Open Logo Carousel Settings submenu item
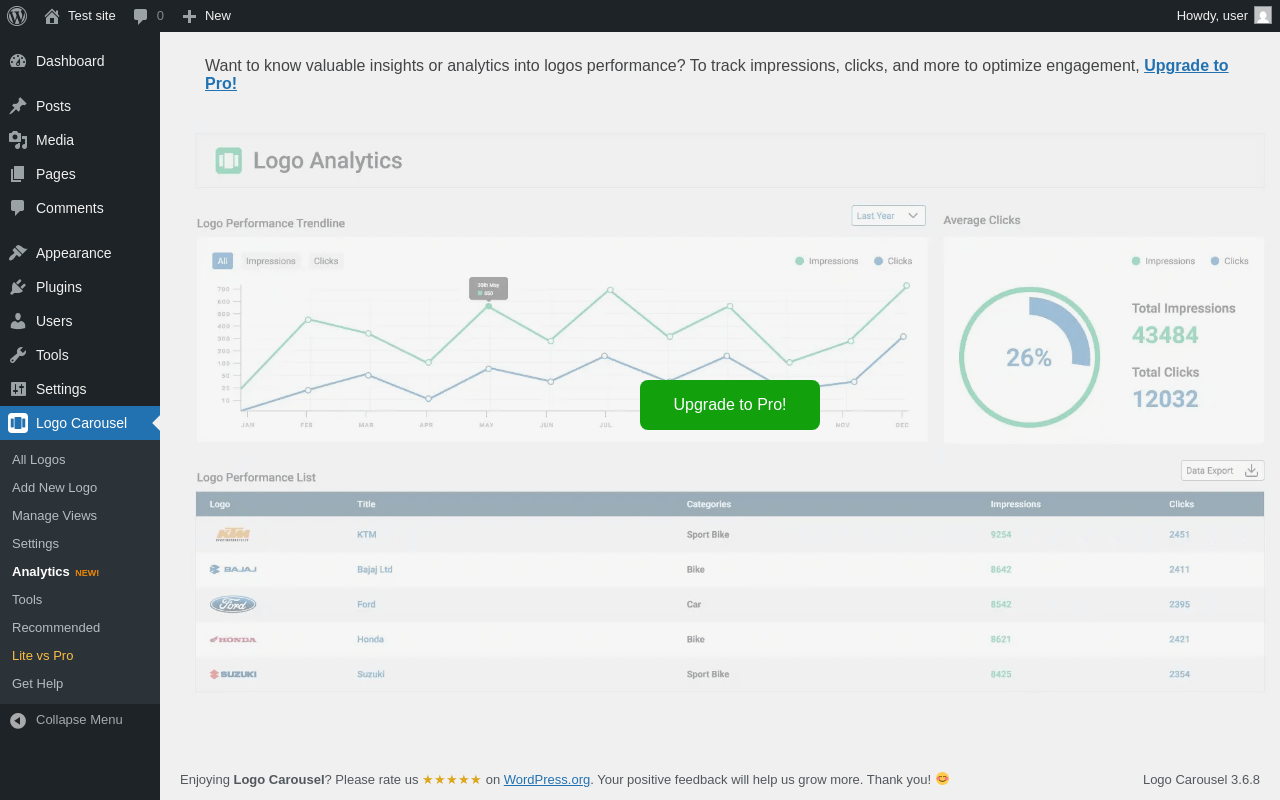The width and height of the screenshot is (1280, 800). (36, 544)
